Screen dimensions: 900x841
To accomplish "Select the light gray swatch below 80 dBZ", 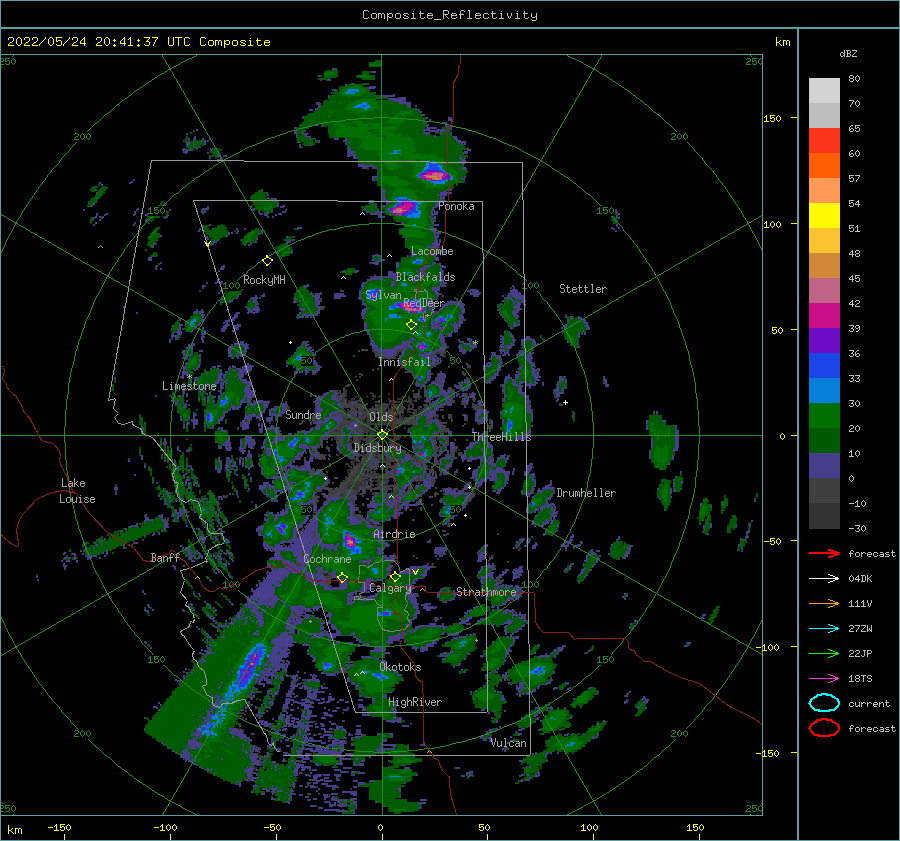I will coord(824,91).
